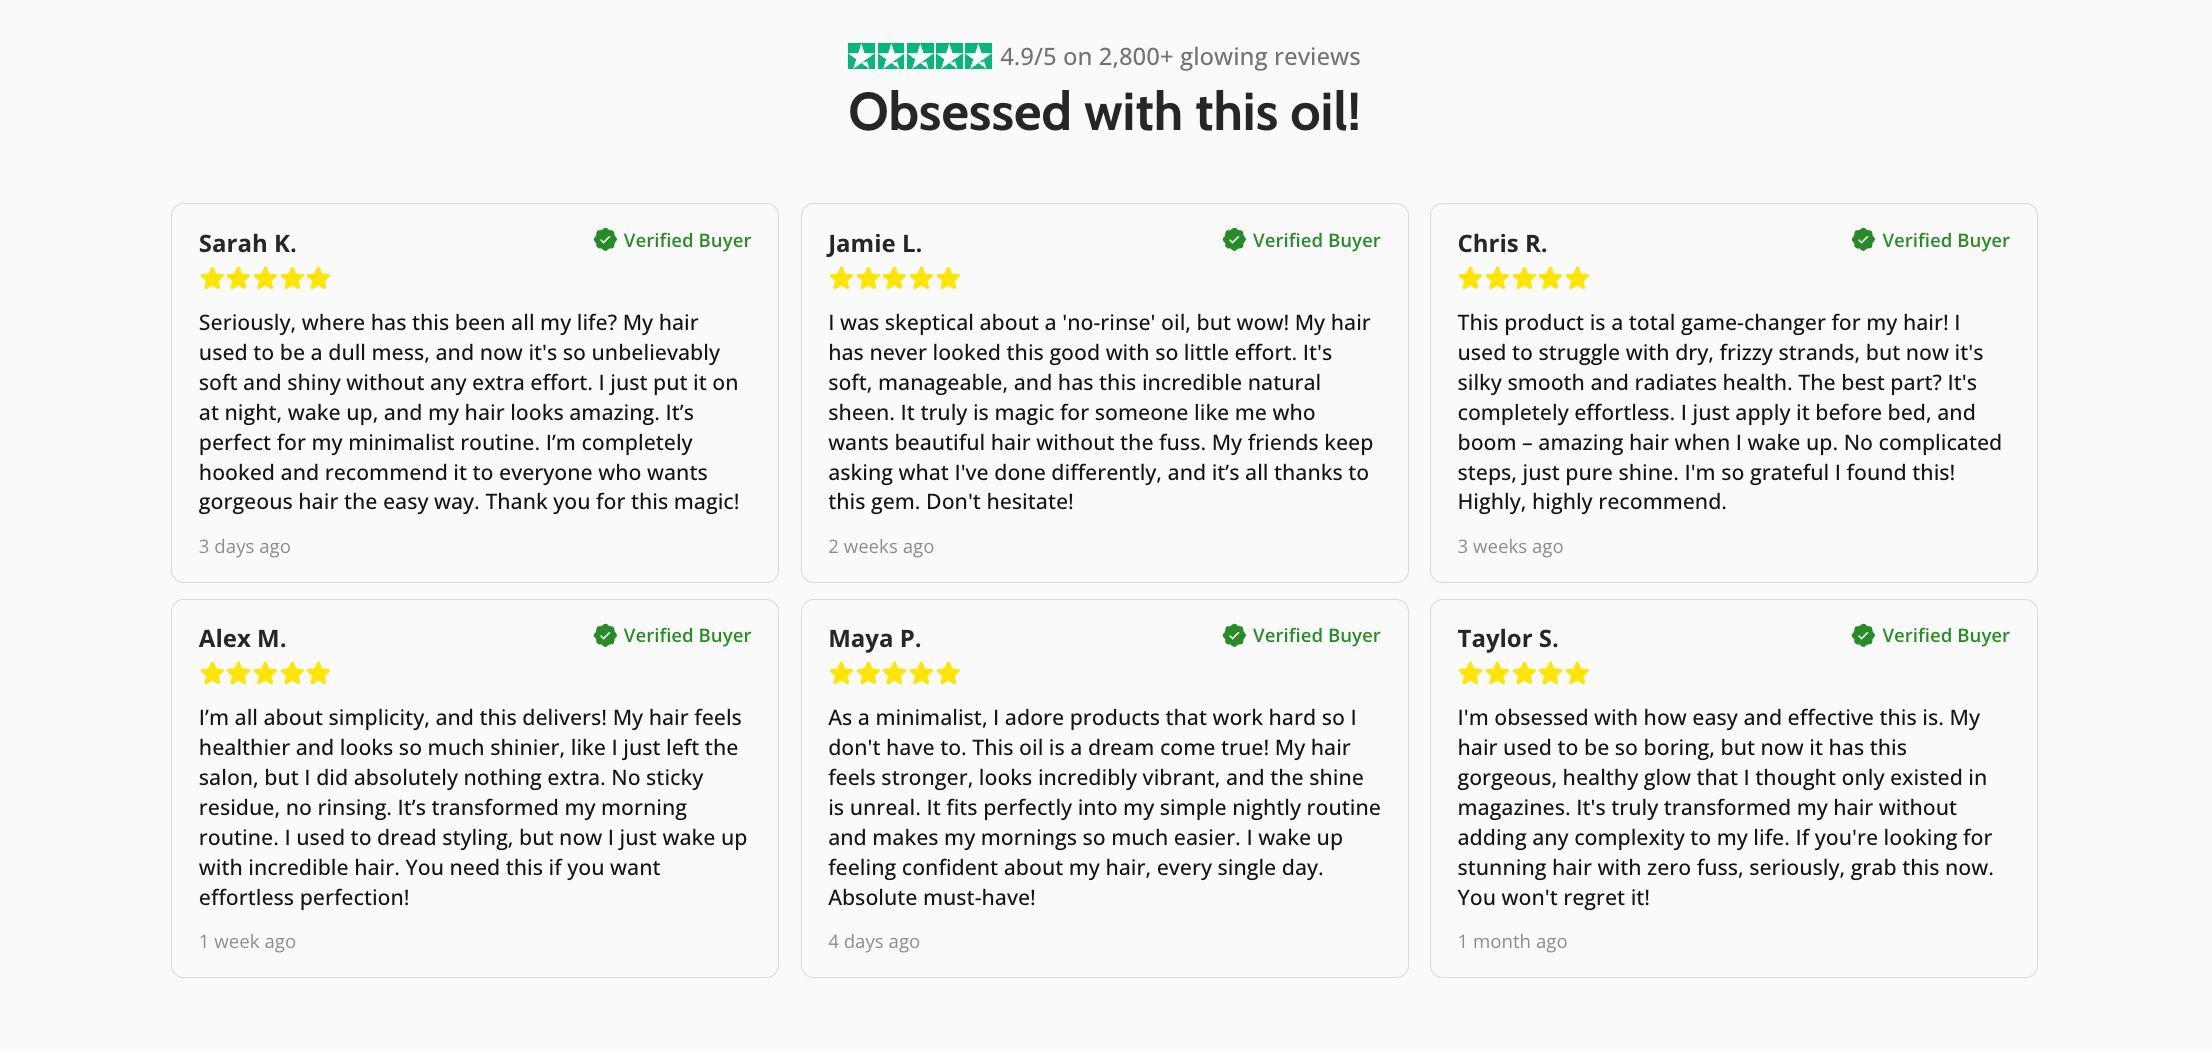Click the yellow star rating under Chris R.
Image resolution: width=2212 pixels, height=1051 pixels.
point(1523,279)
